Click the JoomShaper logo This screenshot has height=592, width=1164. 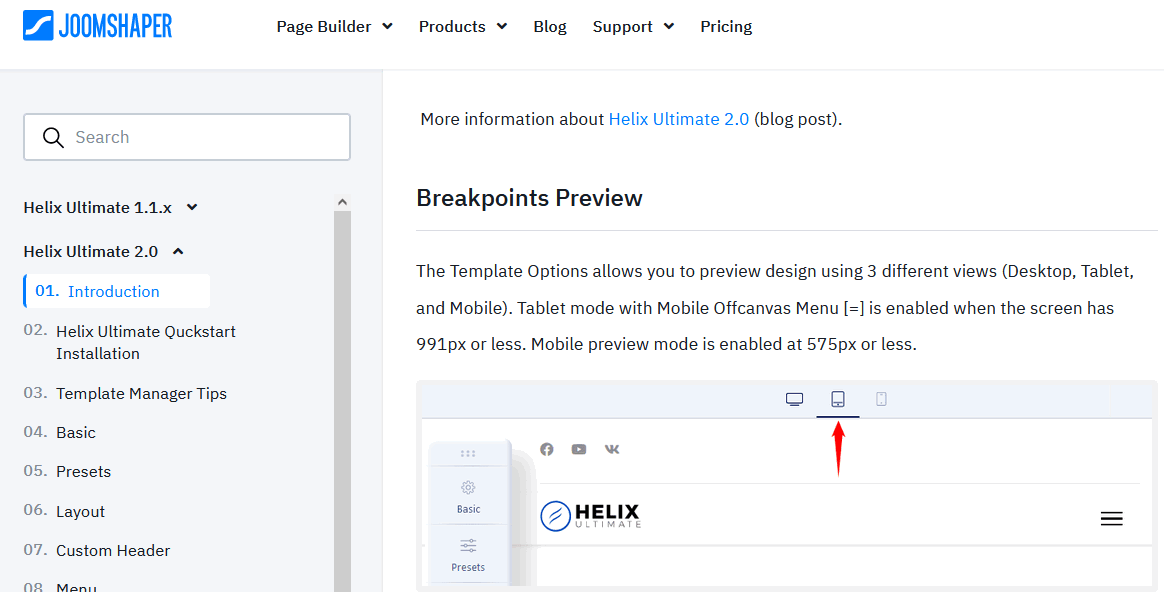coord(97,26)
